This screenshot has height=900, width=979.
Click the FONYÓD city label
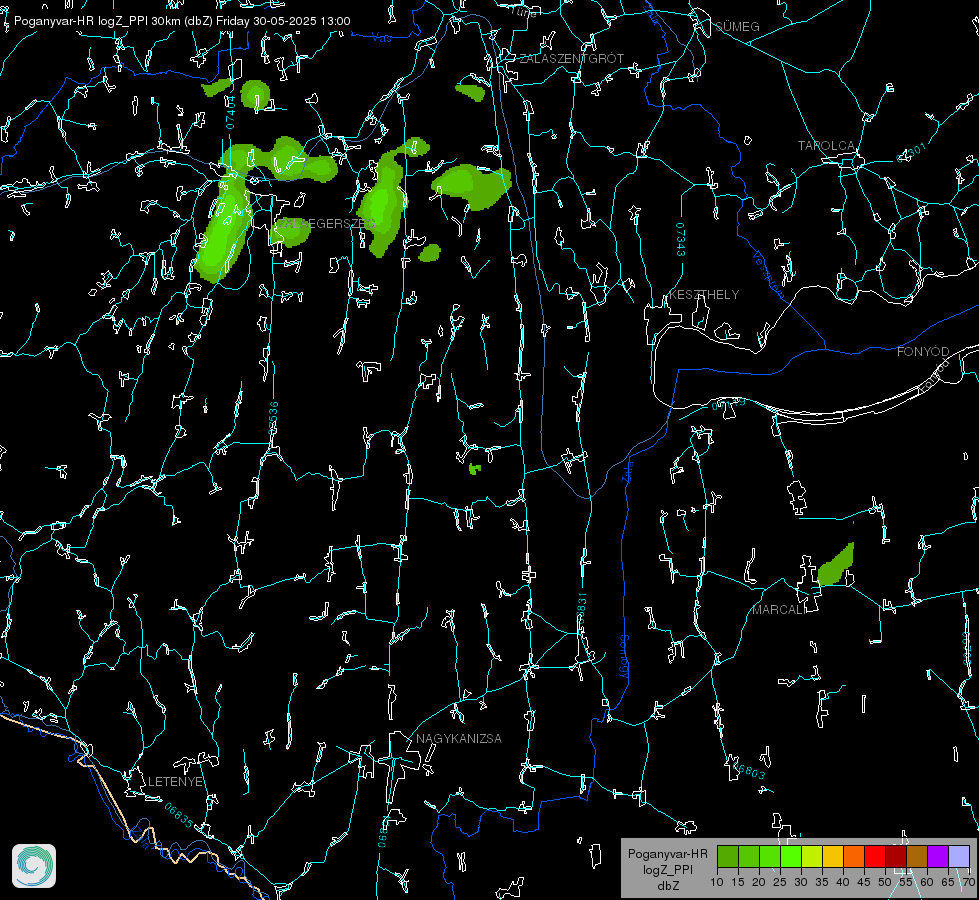[923, 352]
